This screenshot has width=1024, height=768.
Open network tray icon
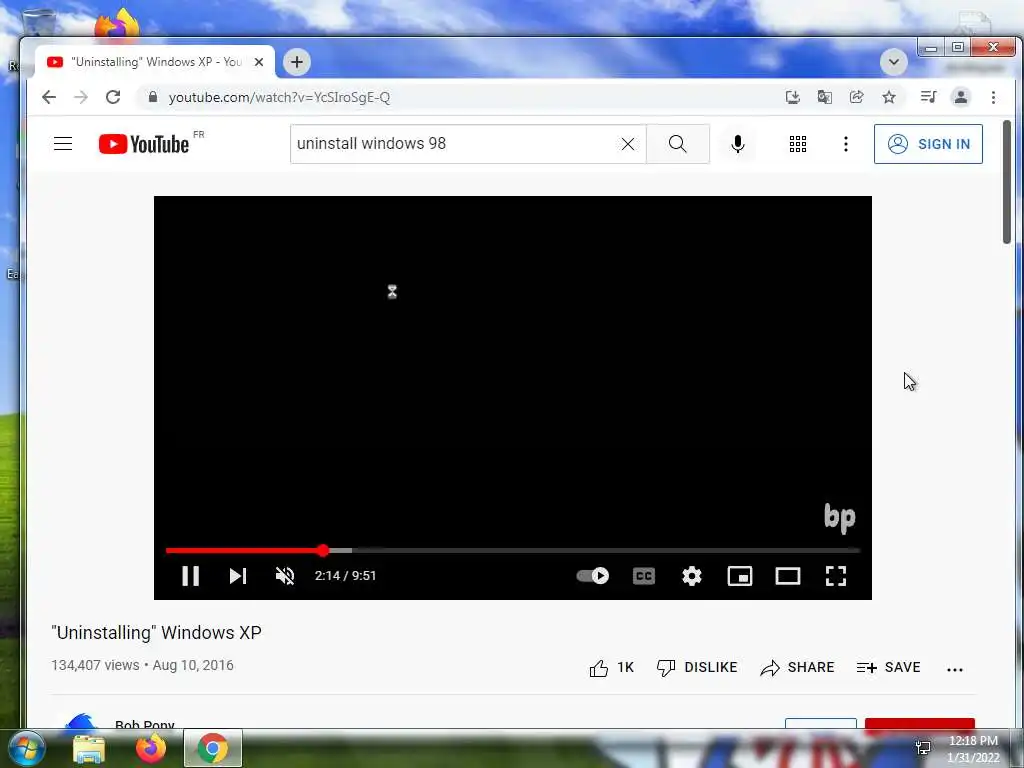pos(923,748)
